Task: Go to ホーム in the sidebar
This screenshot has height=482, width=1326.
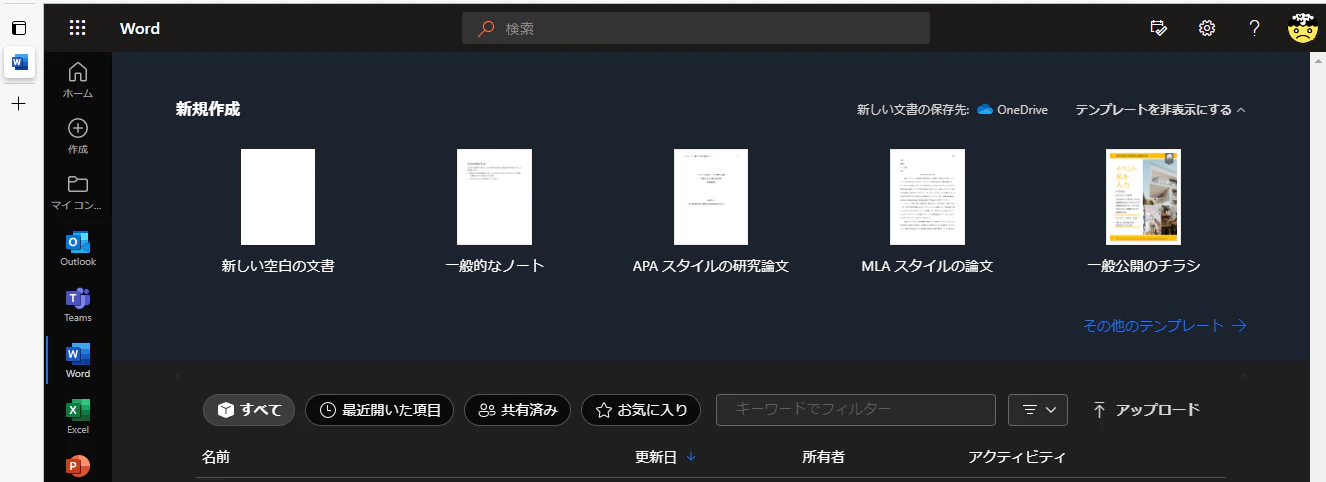Action: pos(78,80)
